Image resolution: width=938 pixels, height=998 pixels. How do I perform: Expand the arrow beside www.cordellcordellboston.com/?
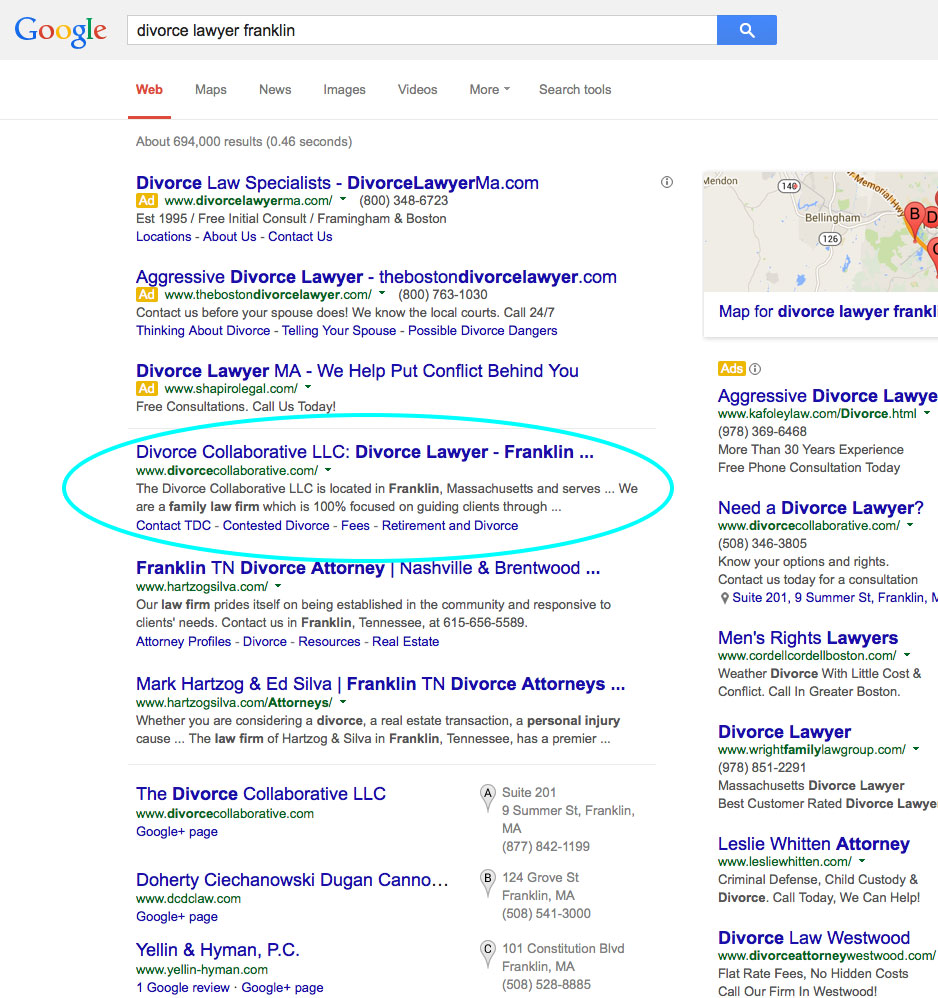[x=907, y=655]
